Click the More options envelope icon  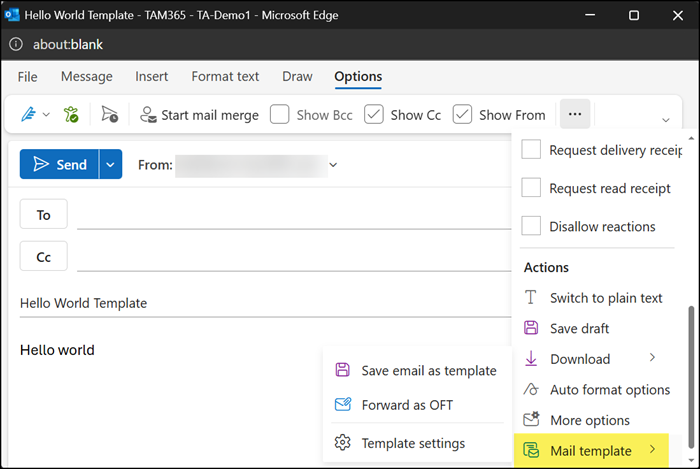pyautogui.click(x=531, y=419)
